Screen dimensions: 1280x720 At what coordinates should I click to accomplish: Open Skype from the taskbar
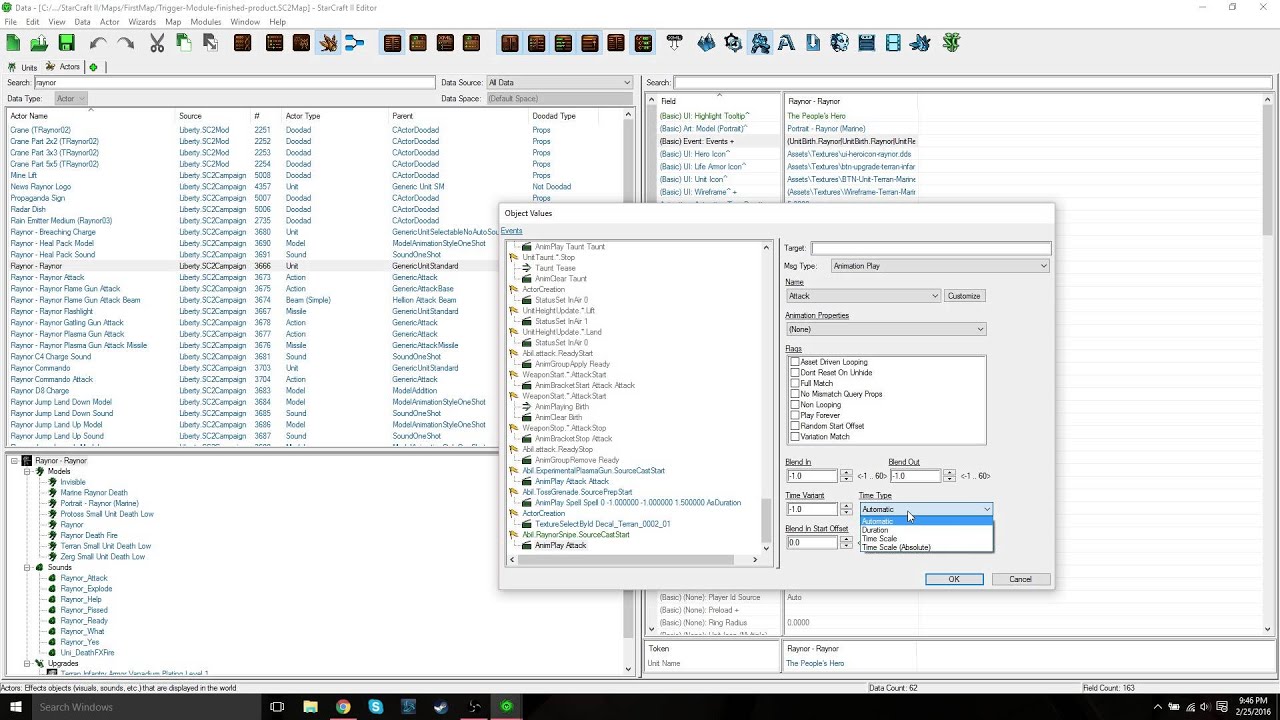[376, 707]
